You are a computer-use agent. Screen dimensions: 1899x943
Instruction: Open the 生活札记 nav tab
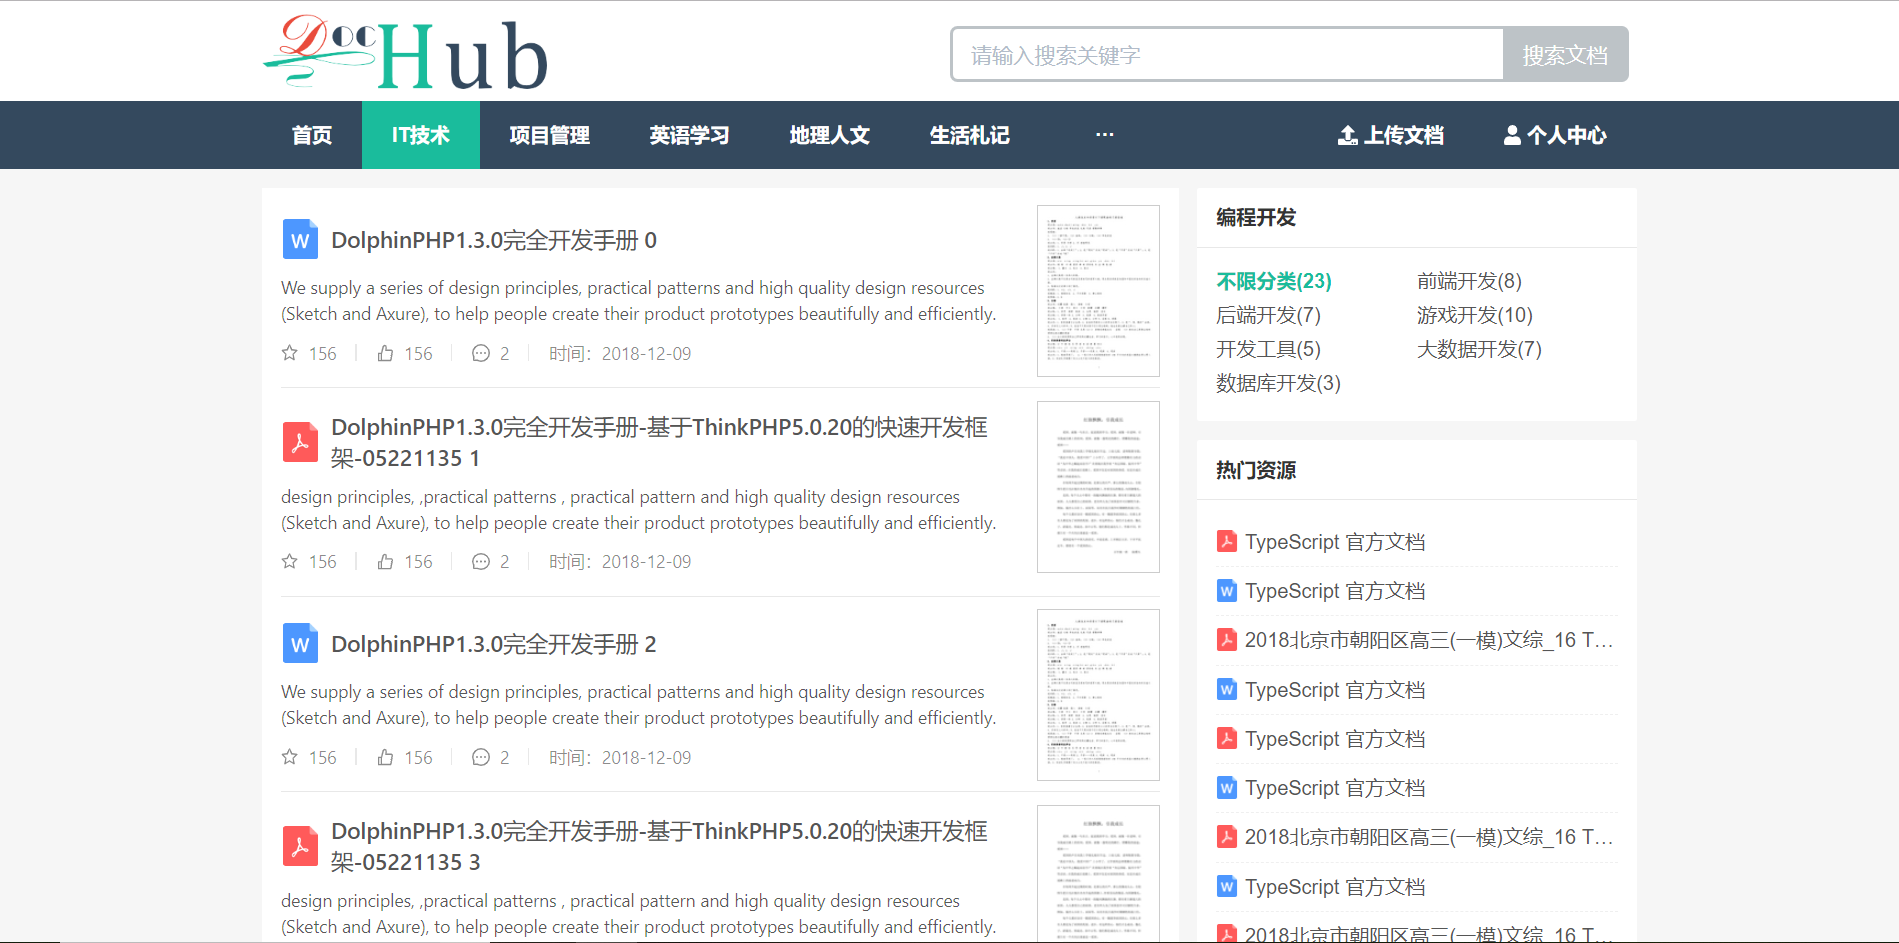970,135
